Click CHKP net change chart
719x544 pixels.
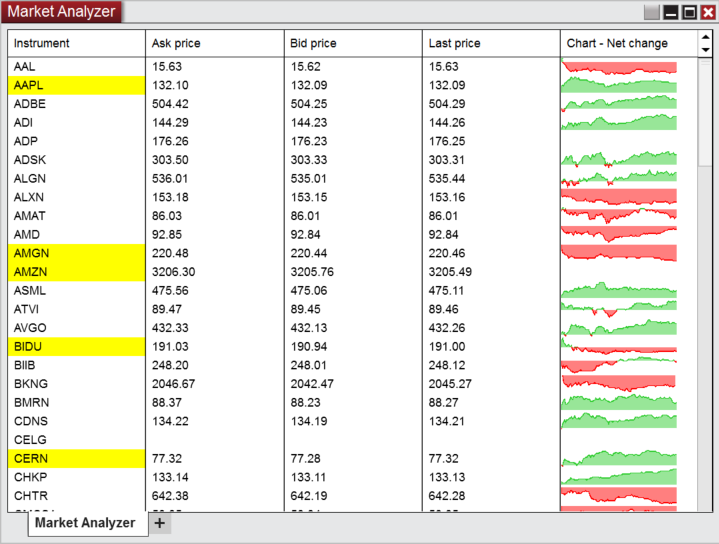[619, 477]
